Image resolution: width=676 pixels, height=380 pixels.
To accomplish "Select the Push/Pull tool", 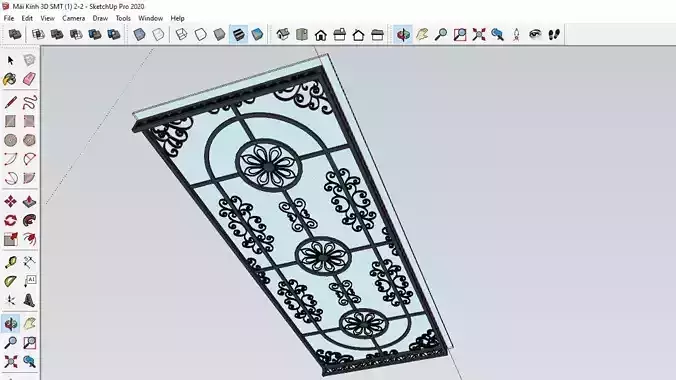I will tap(29, 201).
